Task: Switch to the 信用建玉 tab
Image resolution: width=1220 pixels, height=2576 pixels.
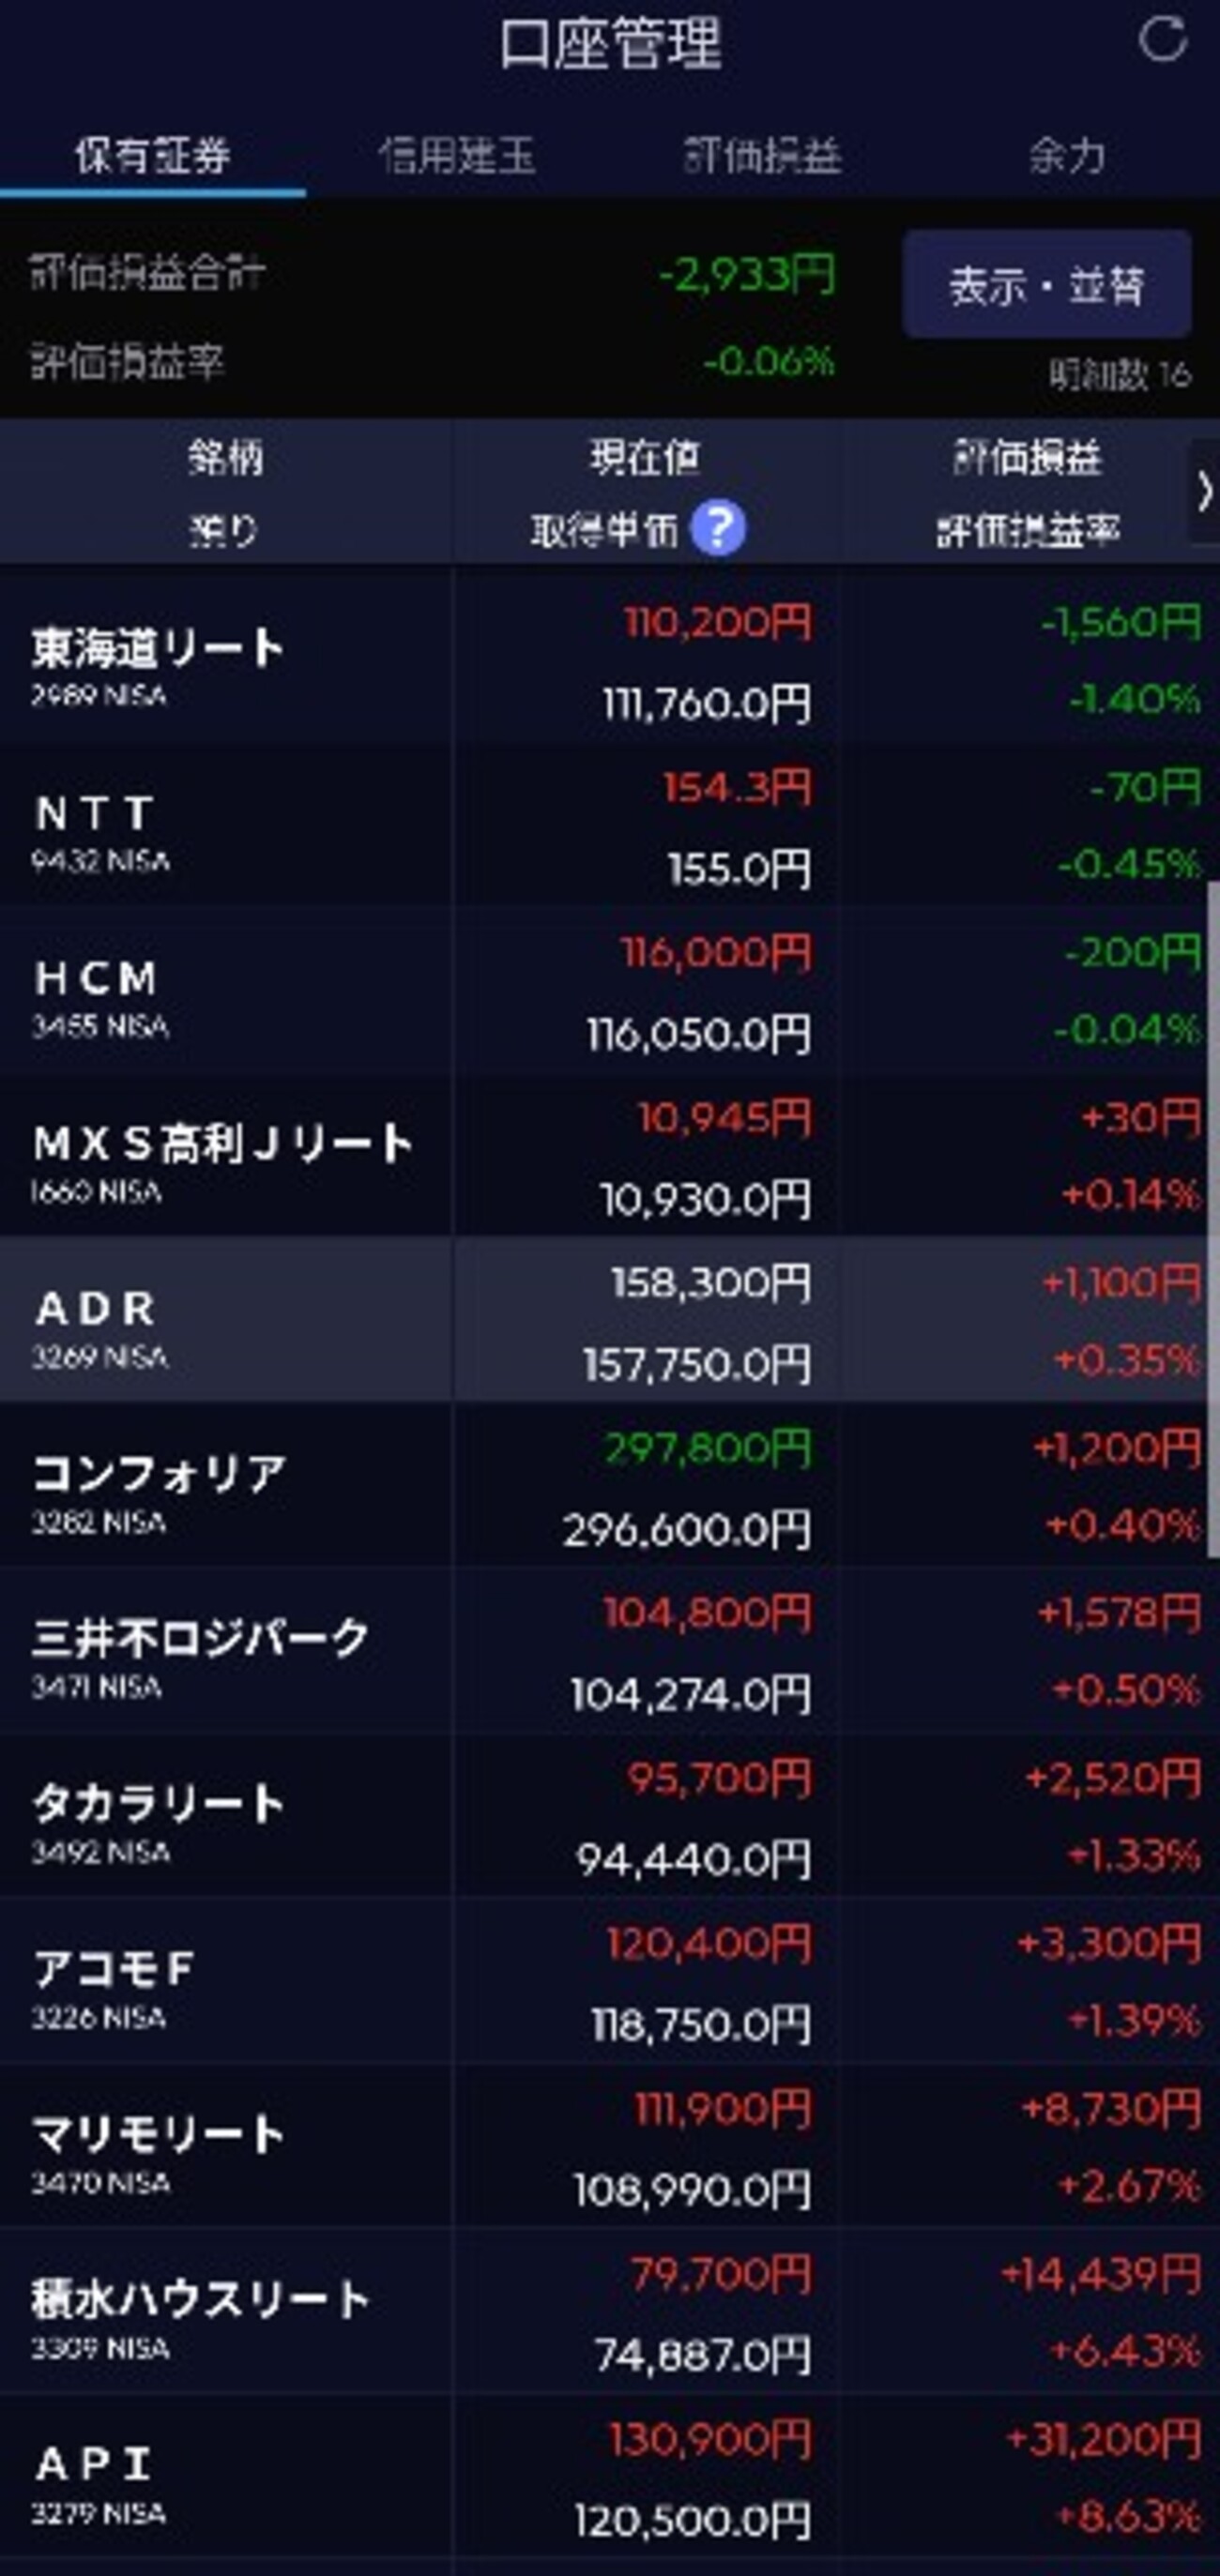Action: pos(457,156)
